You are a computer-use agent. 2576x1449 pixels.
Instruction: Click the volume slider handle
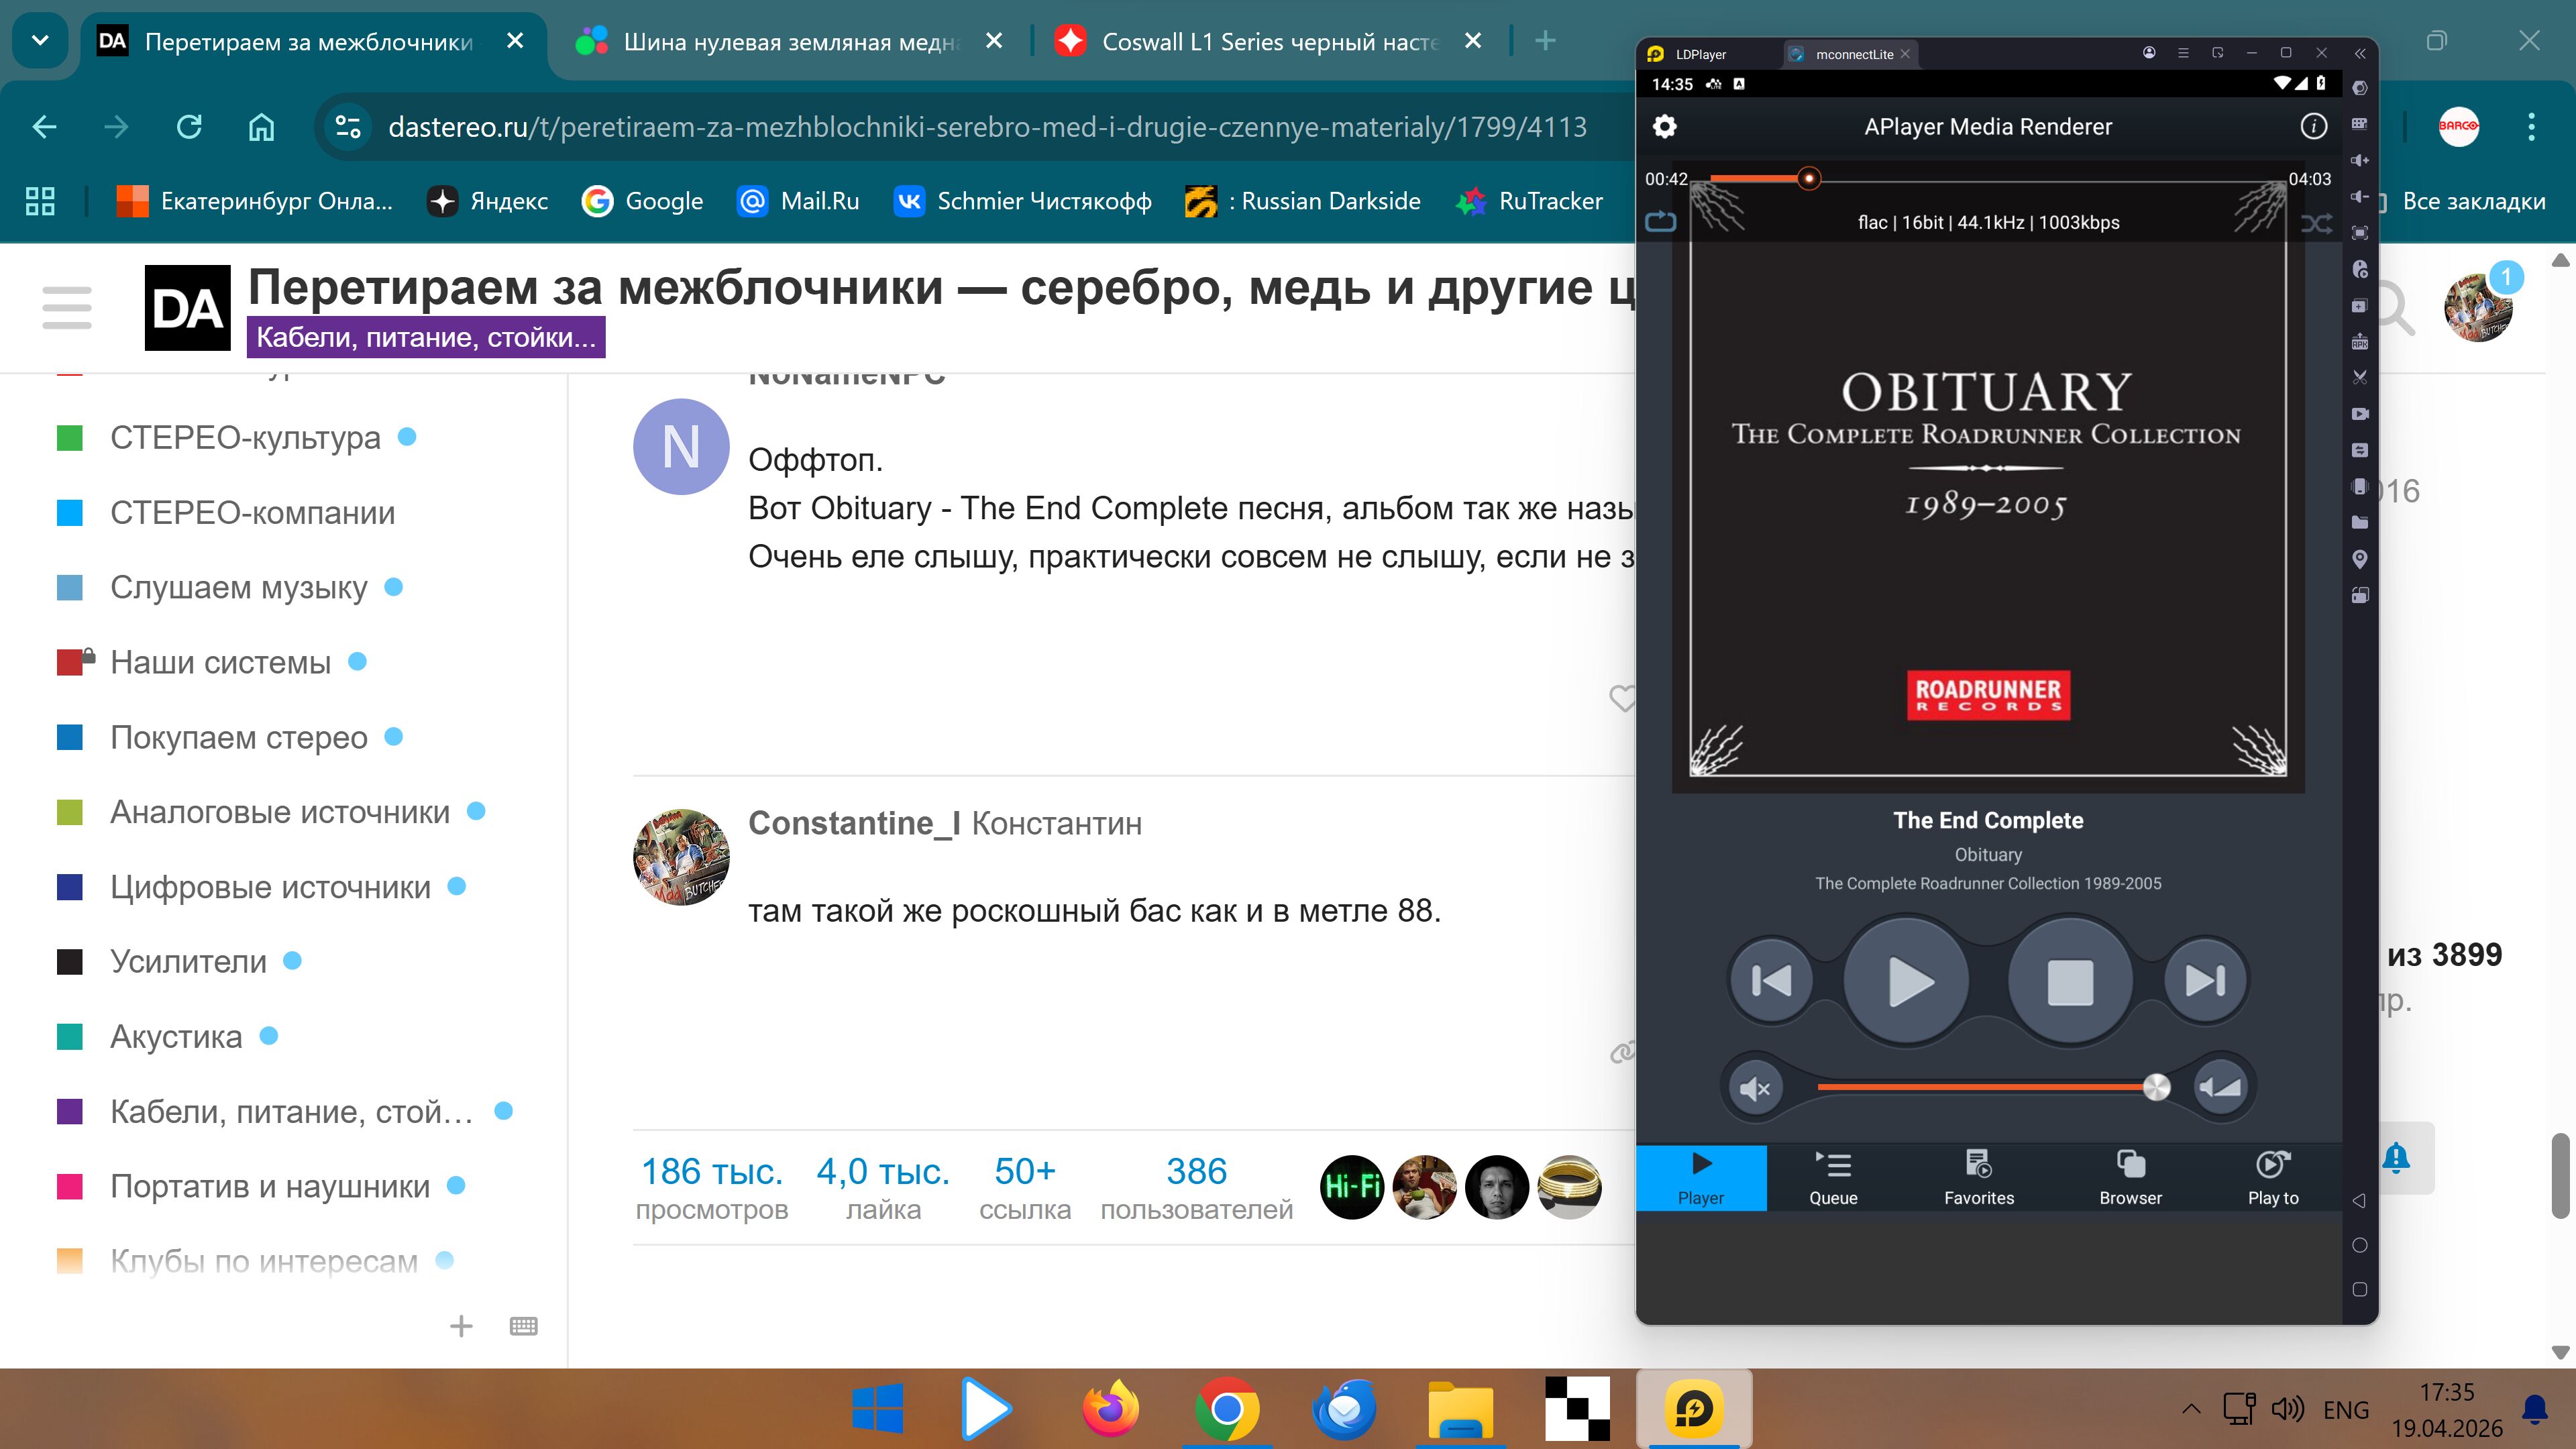(x=2157, y=1087)
